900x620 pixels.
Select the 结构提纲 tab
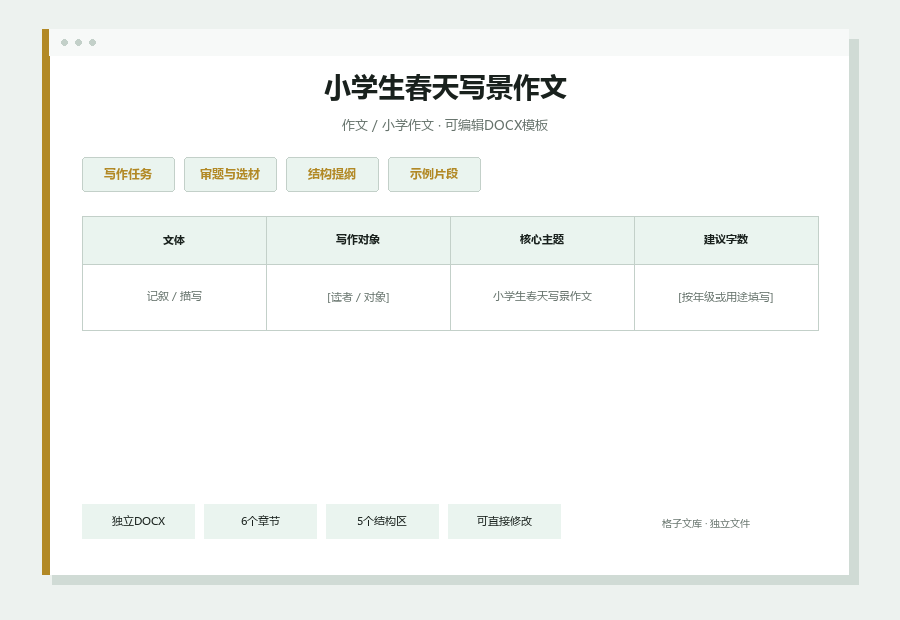pos(332,175)
